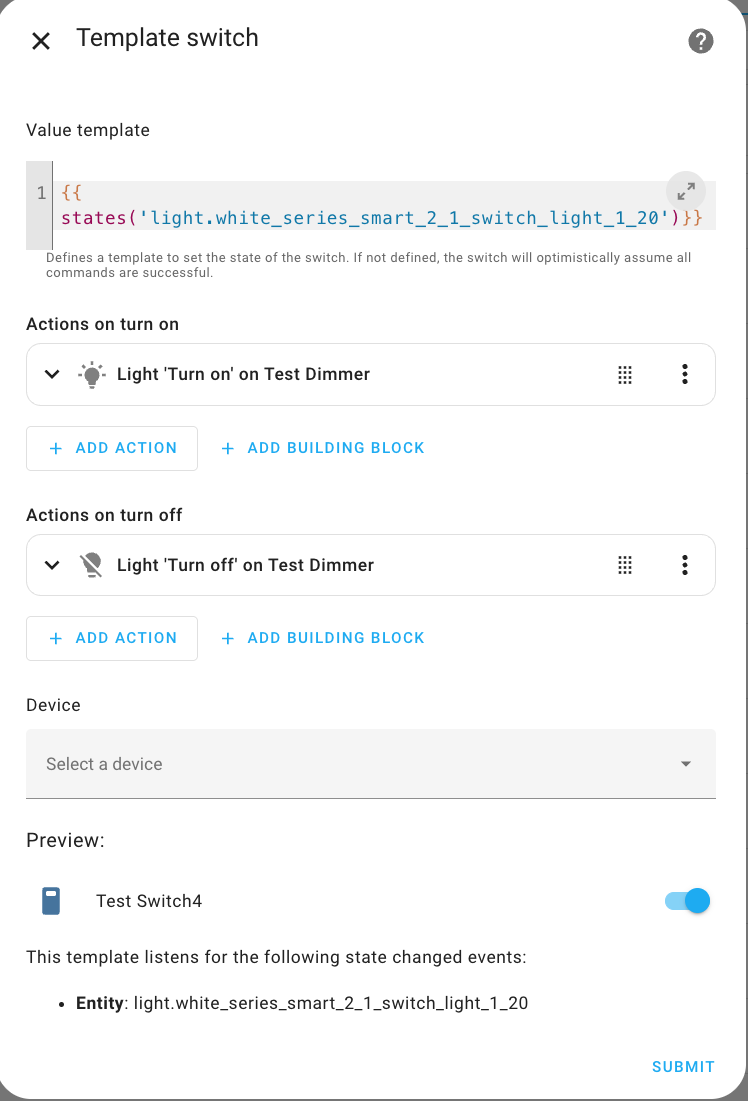Screen dimensions: 748x1101
Task: Click Add Action under Actions on turn off
Action: click(x=112, y=638)
